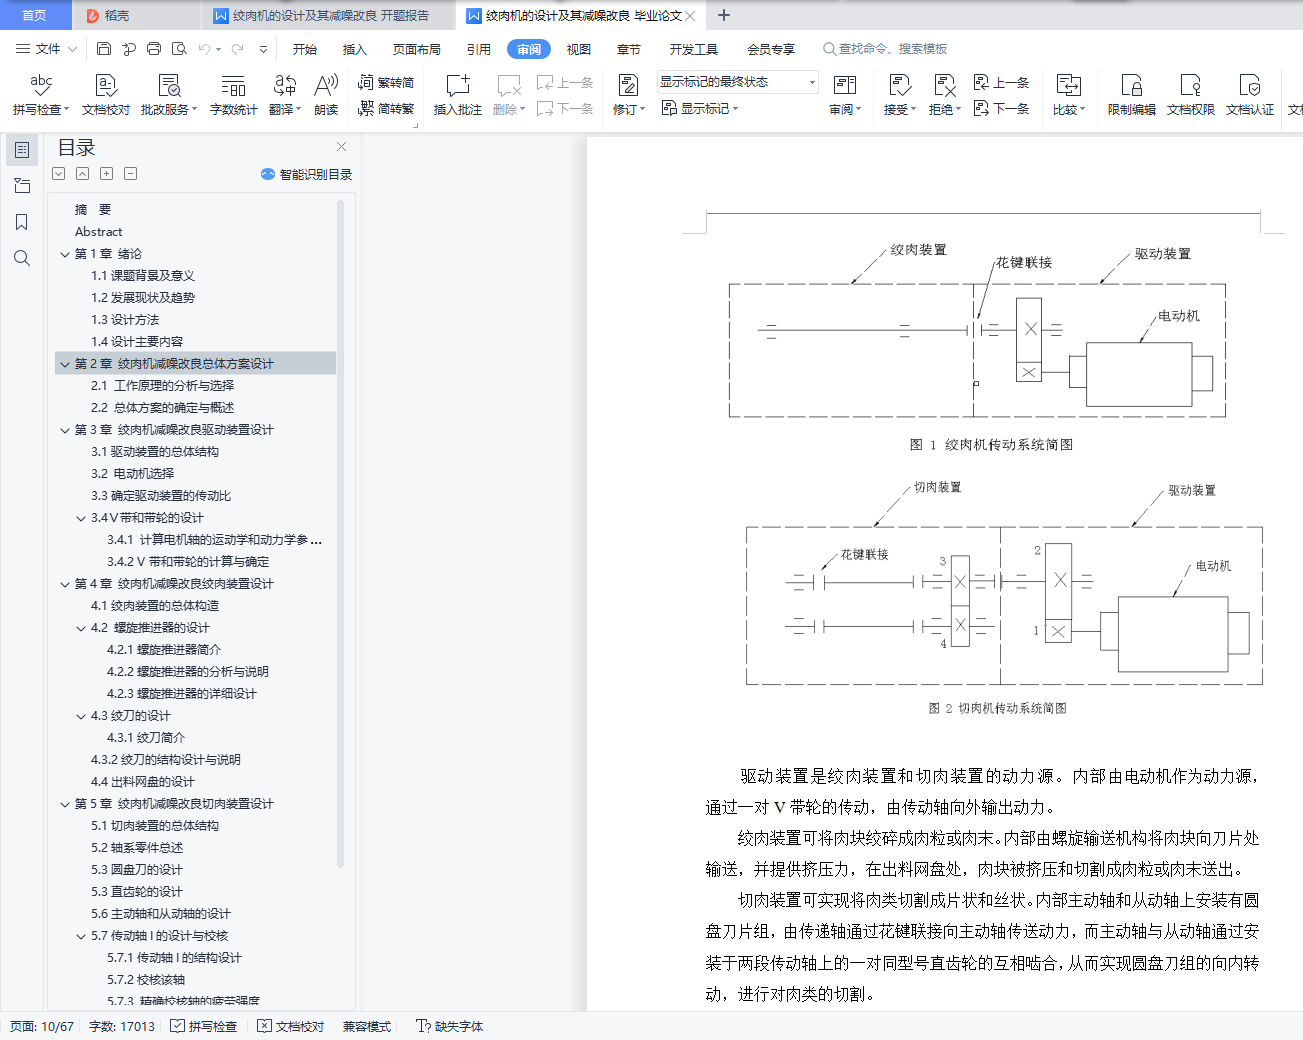Open the 开发工具 ribbon tab
This screenshot has height=1040, width=1303.
(x=694, y=49)
